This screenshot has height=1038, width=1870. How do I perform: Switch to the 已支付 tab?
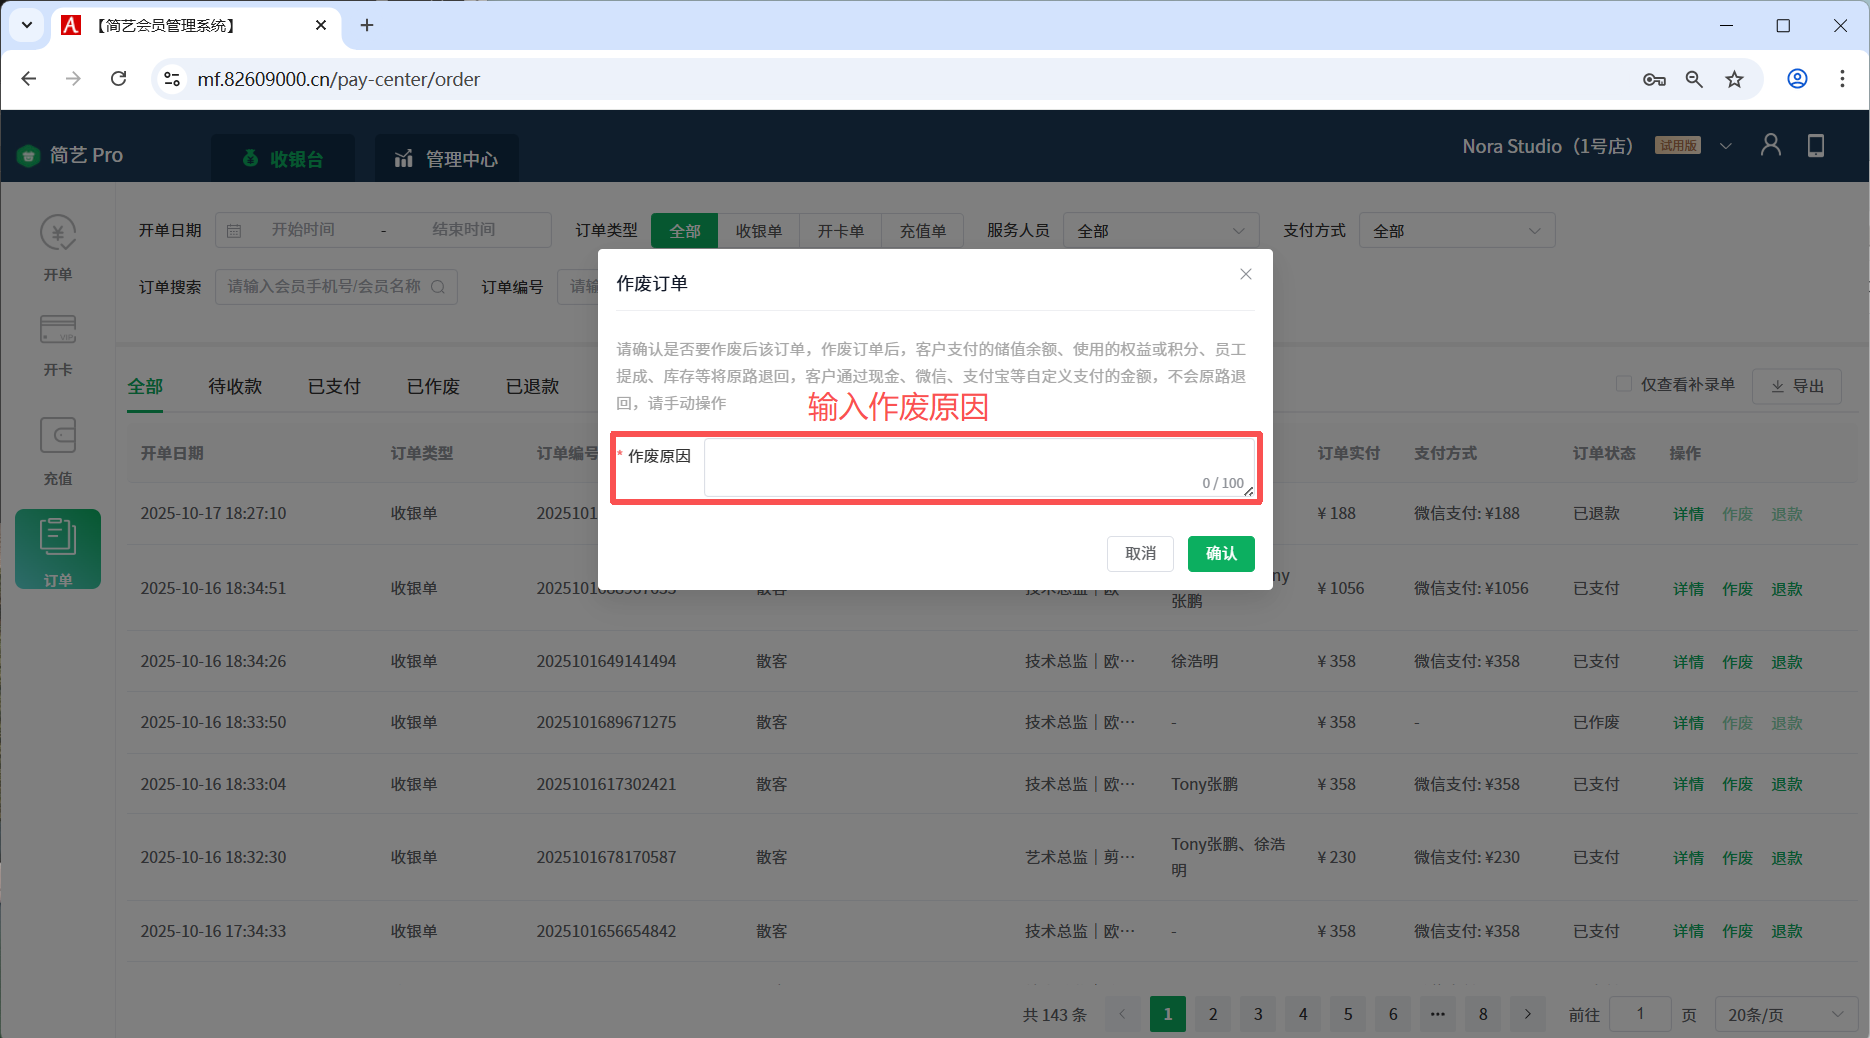(x=334, y=386)
